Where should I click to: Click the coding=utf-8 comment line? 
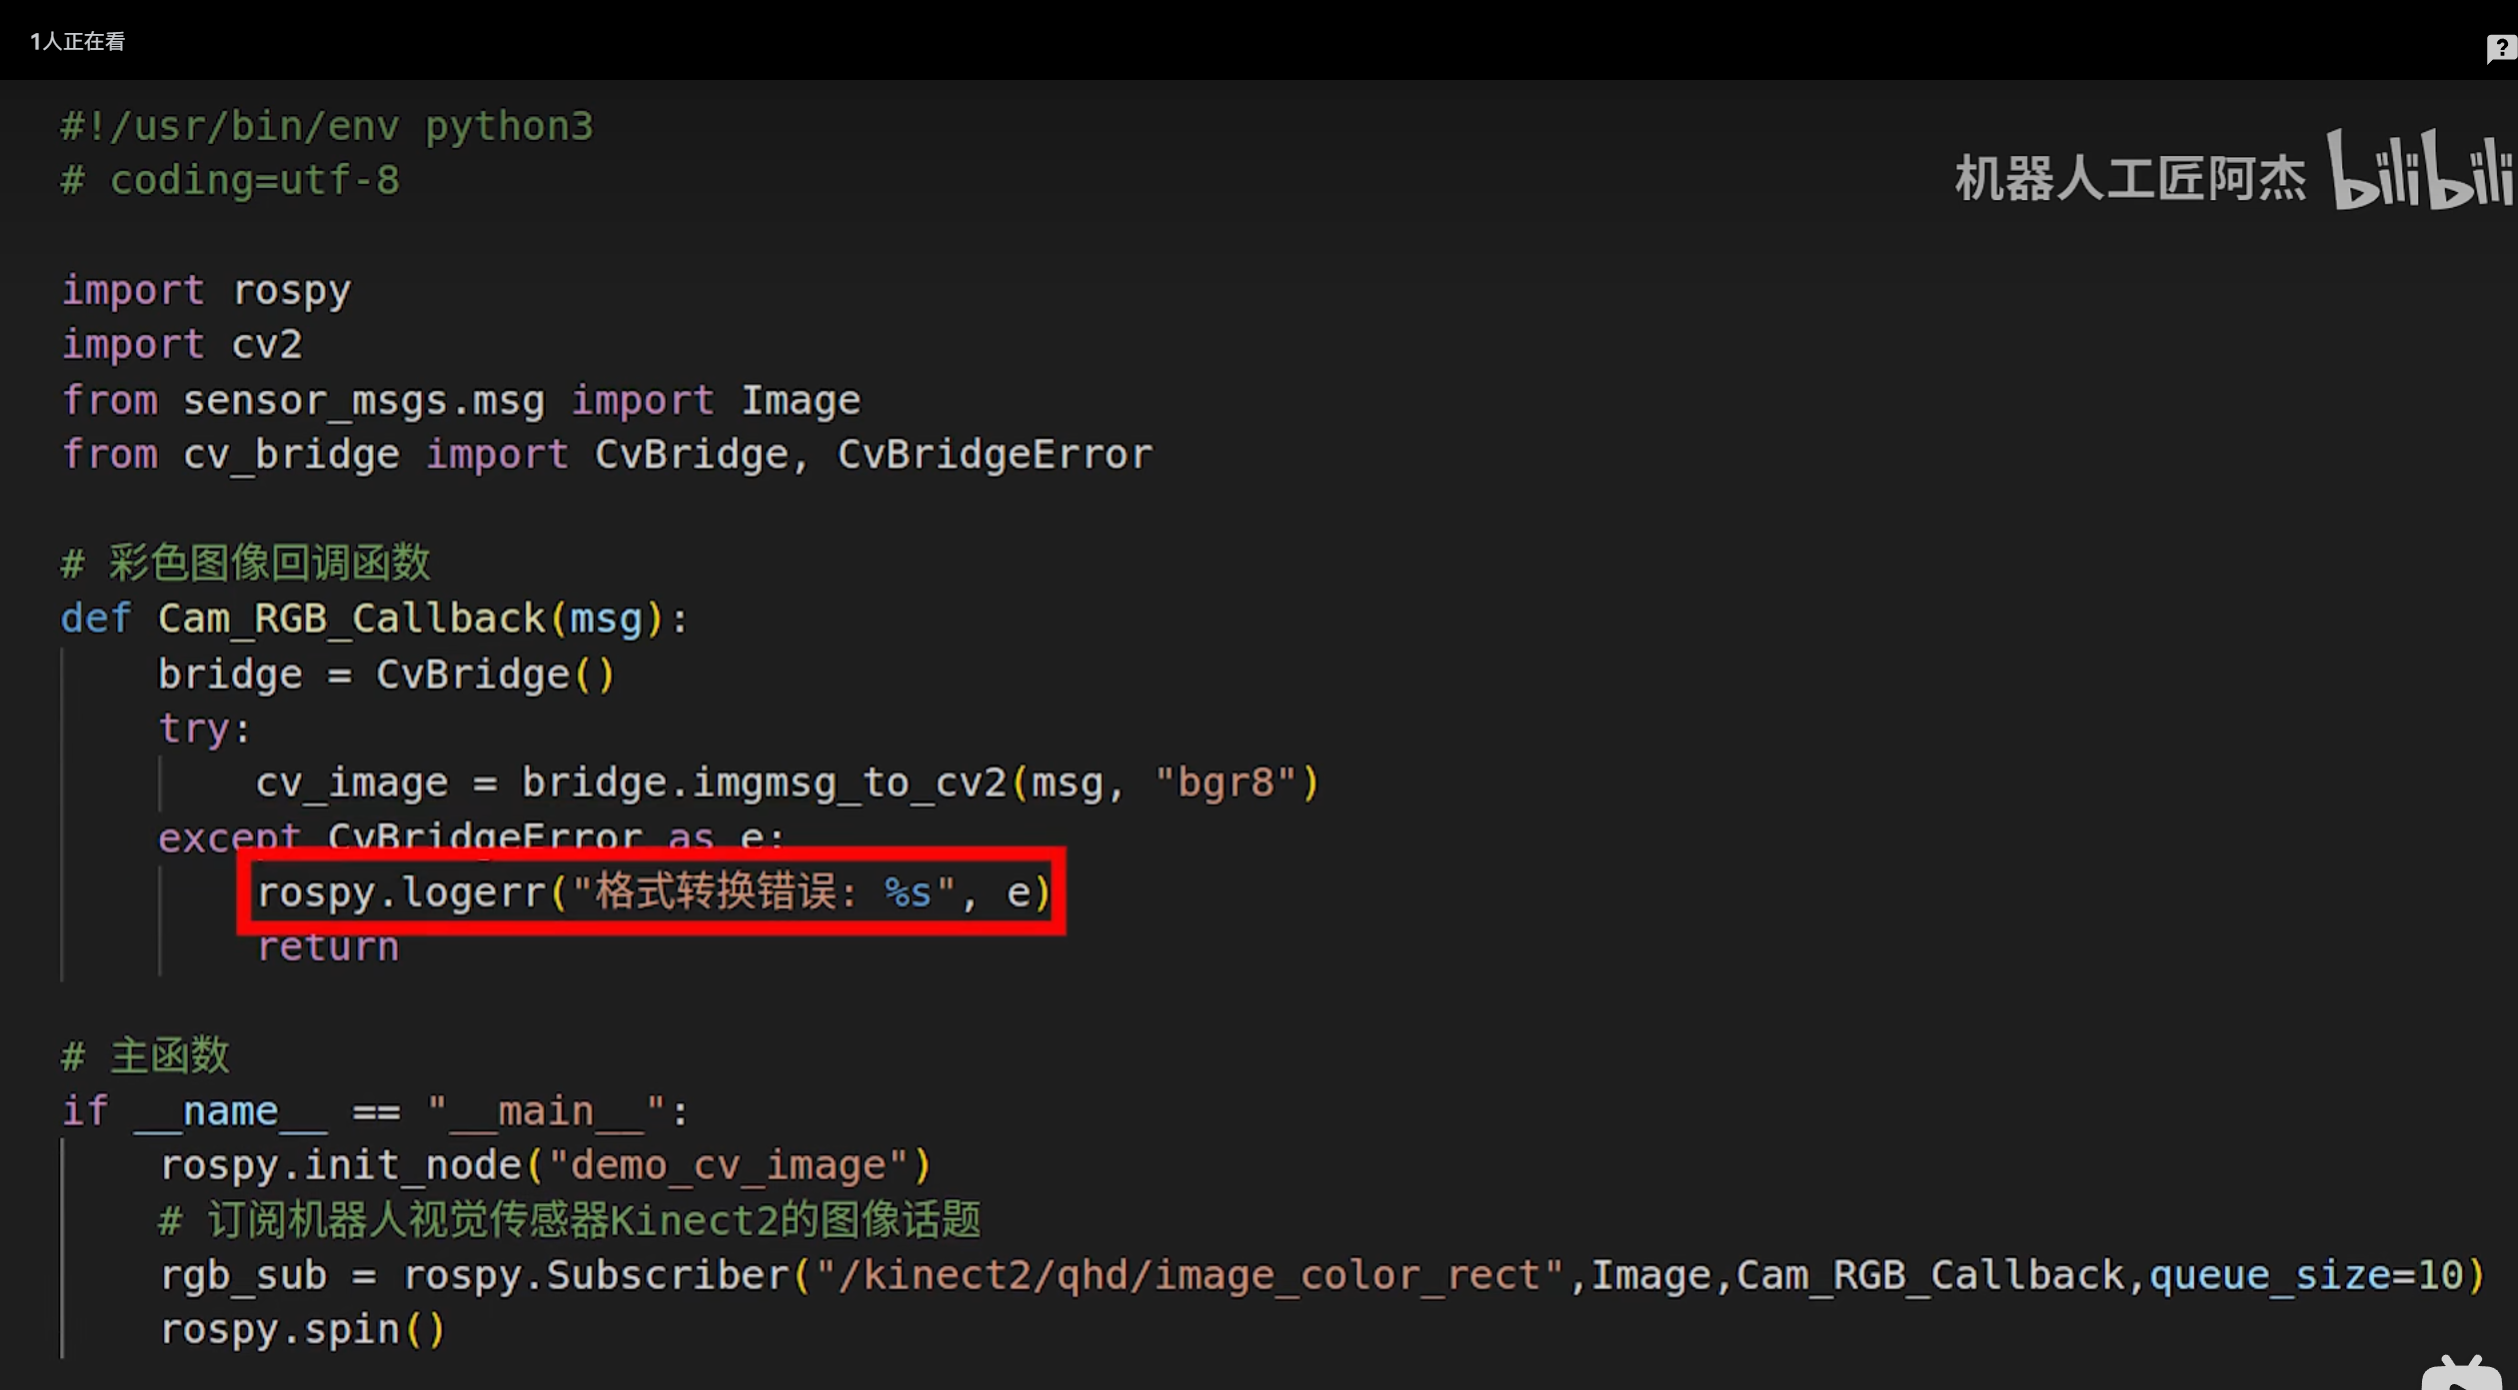coord(230,181)
